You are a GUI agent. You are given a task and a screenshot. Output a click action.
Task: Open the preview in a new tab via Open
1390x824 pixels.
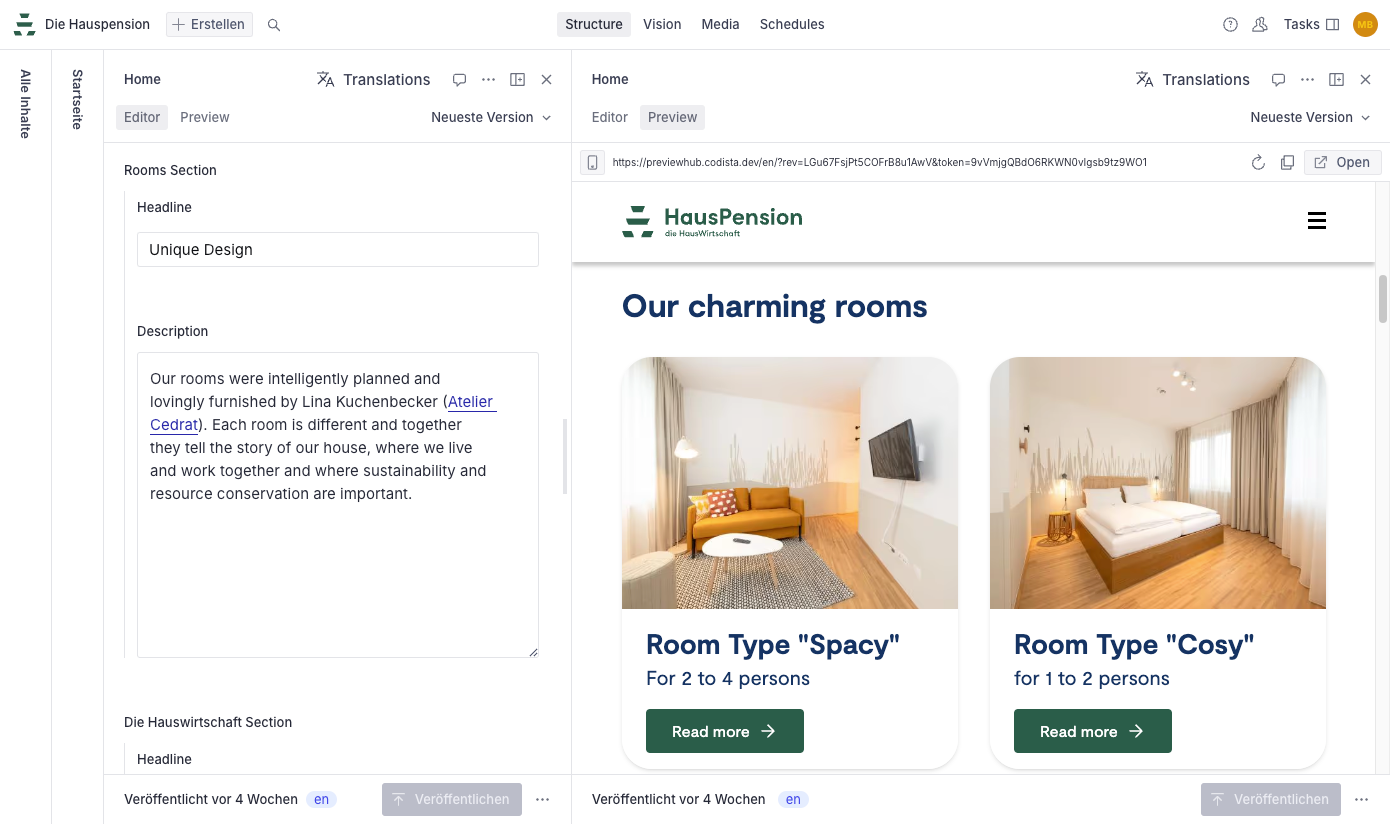[1342, 162]
